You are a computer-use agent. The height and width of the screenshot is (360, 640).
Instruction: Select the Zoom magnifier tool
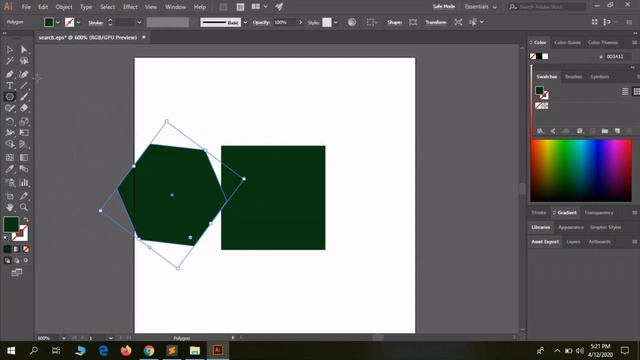click(24, 207)
